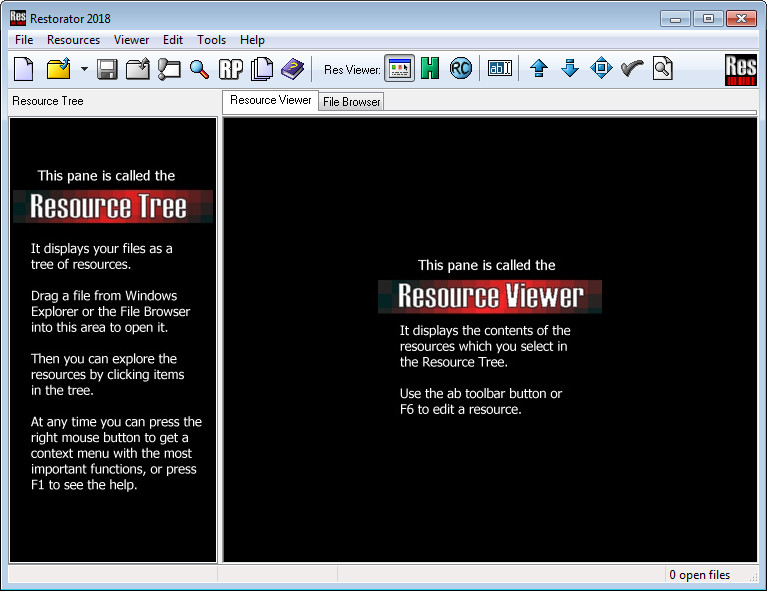This screenshot has height=591, width=767.
Task: Click the blue down arrow icon
Action: click(570, 68)
